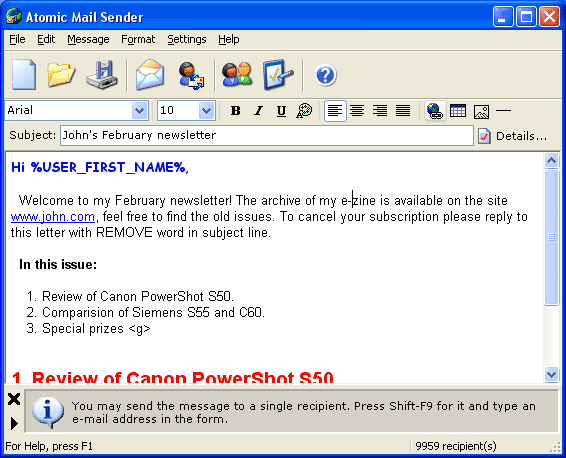
Task: Follow the www.john.com link
Action: point(53,217)
